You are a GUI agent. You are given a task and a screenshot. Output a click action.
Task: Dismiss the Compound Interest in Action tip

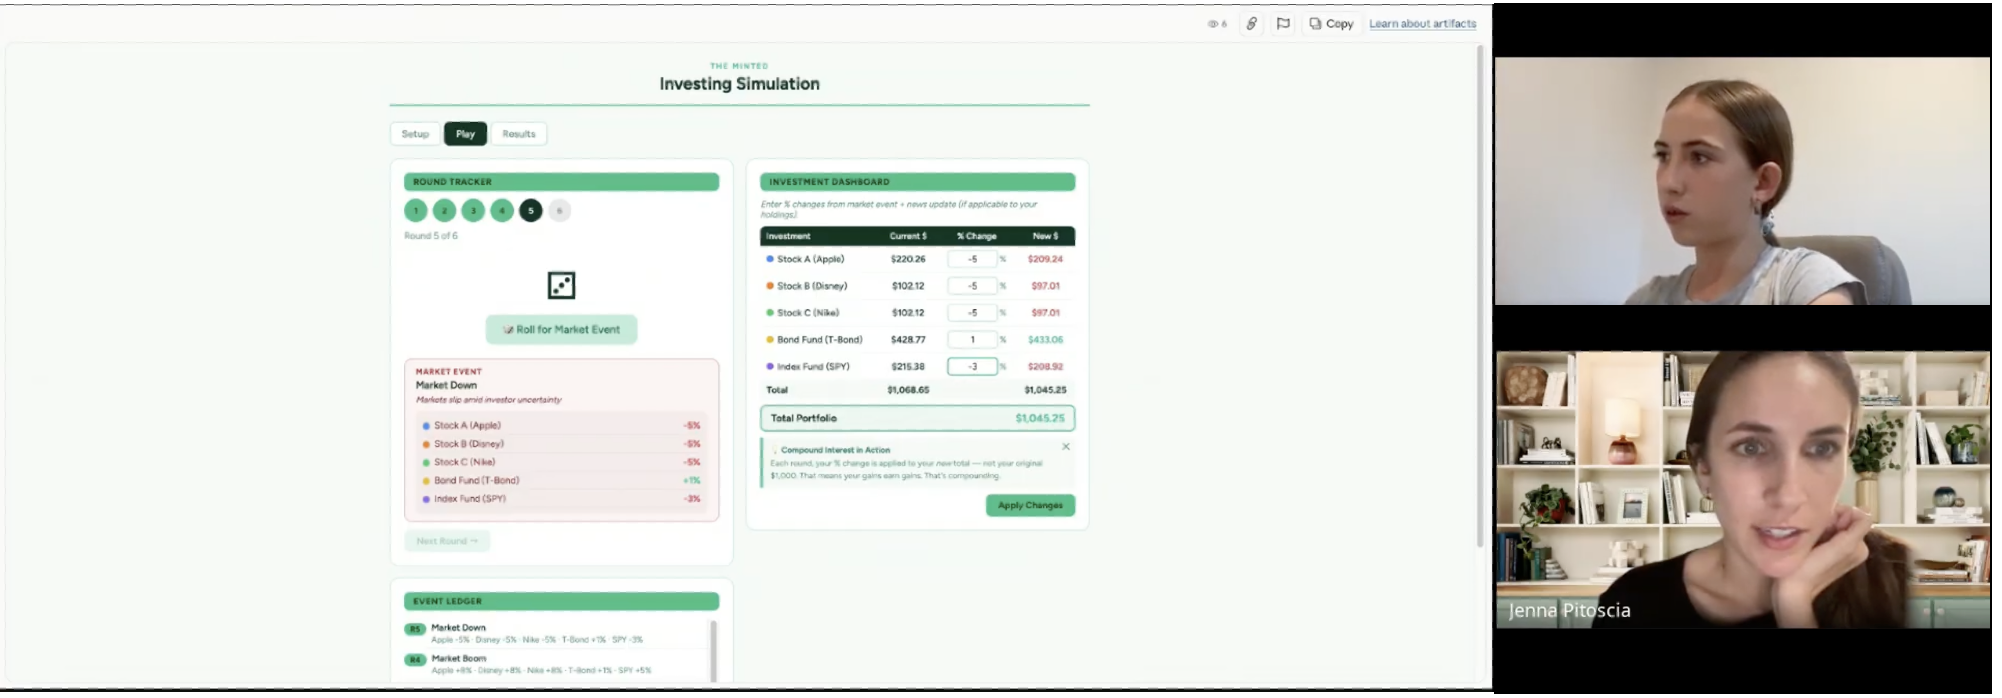click(1065, 447)
